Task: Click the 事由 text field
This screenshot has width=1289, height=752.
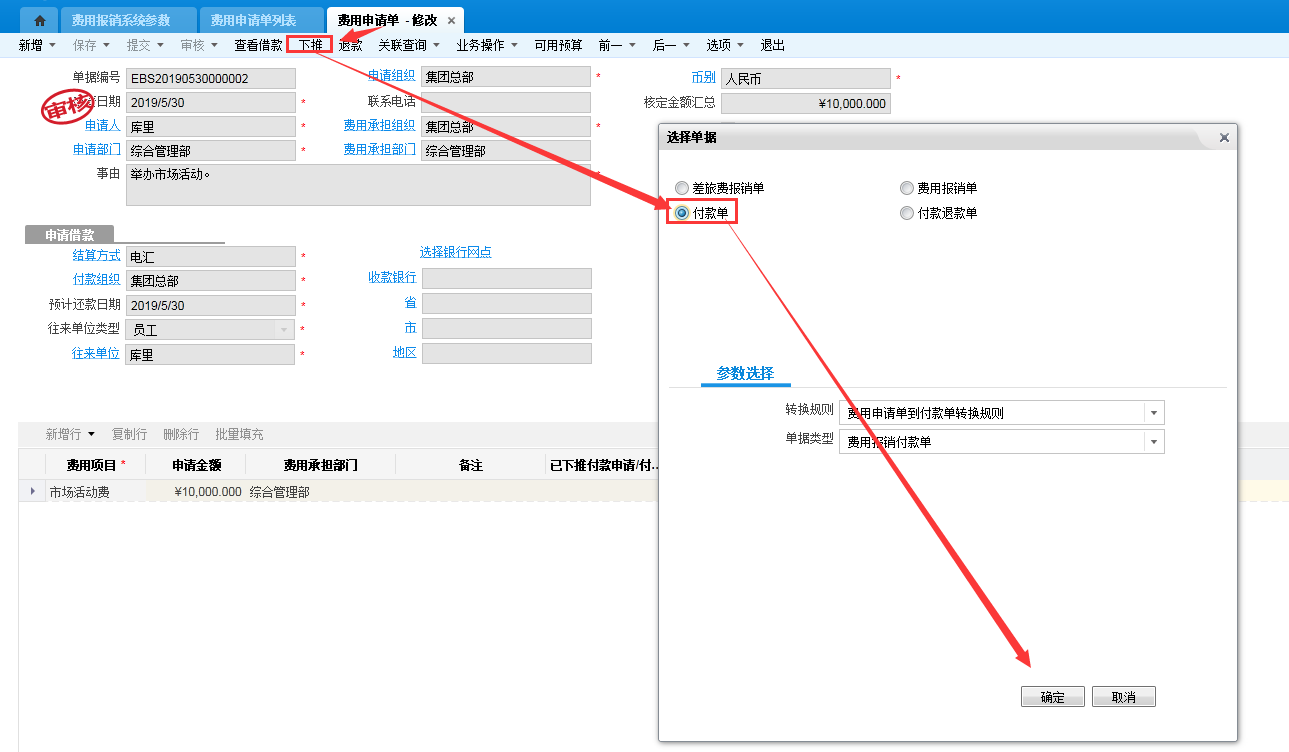Action: [358, 185]
